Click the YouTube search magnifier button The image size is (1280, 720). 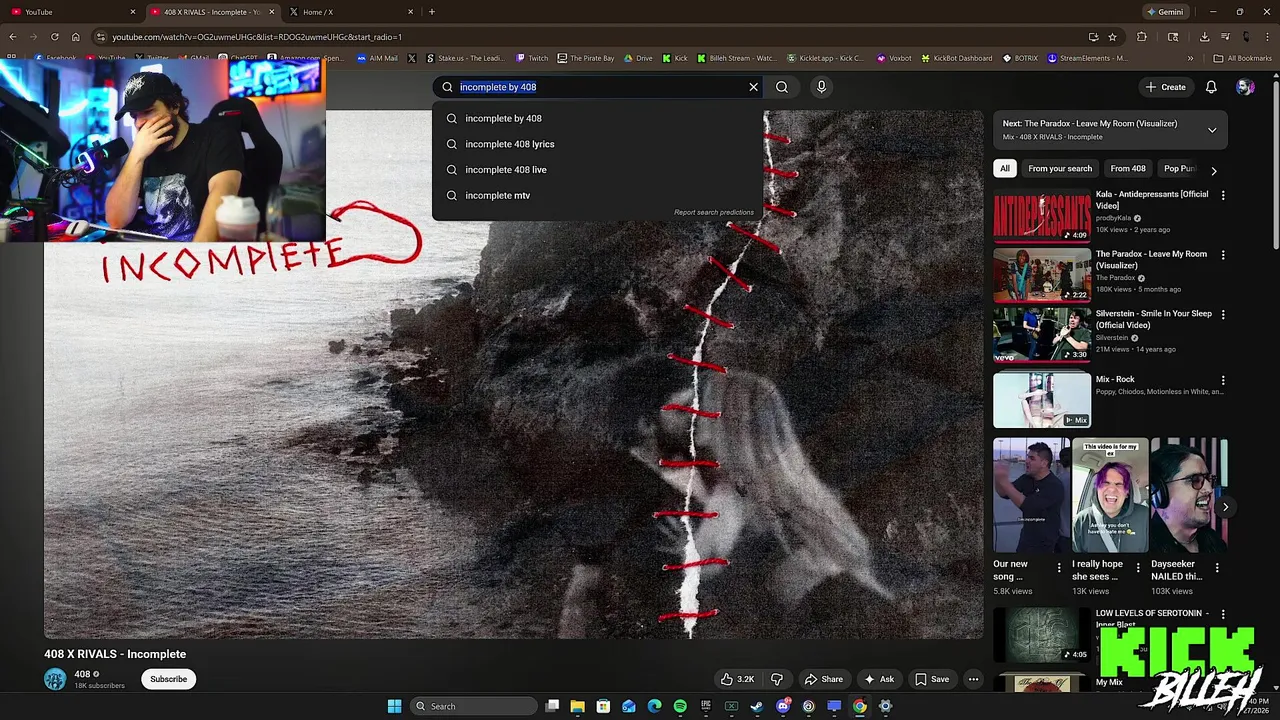coord(782,87)
